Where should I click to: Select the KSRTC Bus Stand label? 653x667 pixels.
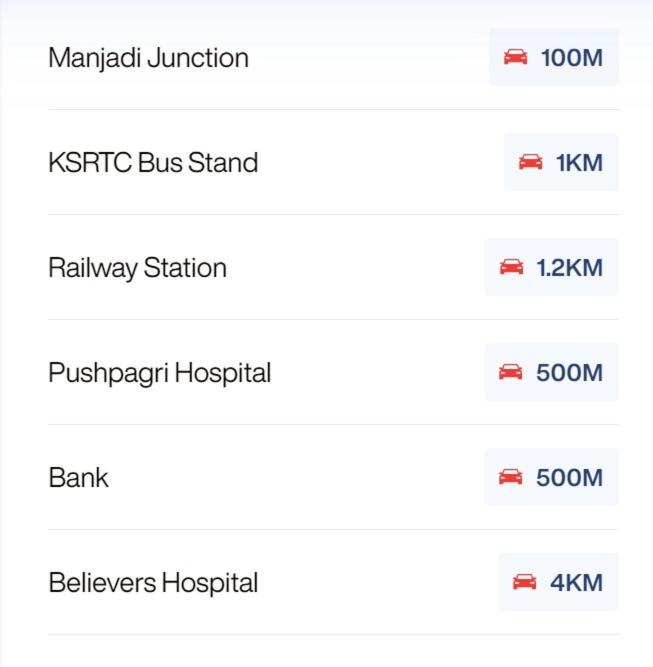(x=153, y=163)
